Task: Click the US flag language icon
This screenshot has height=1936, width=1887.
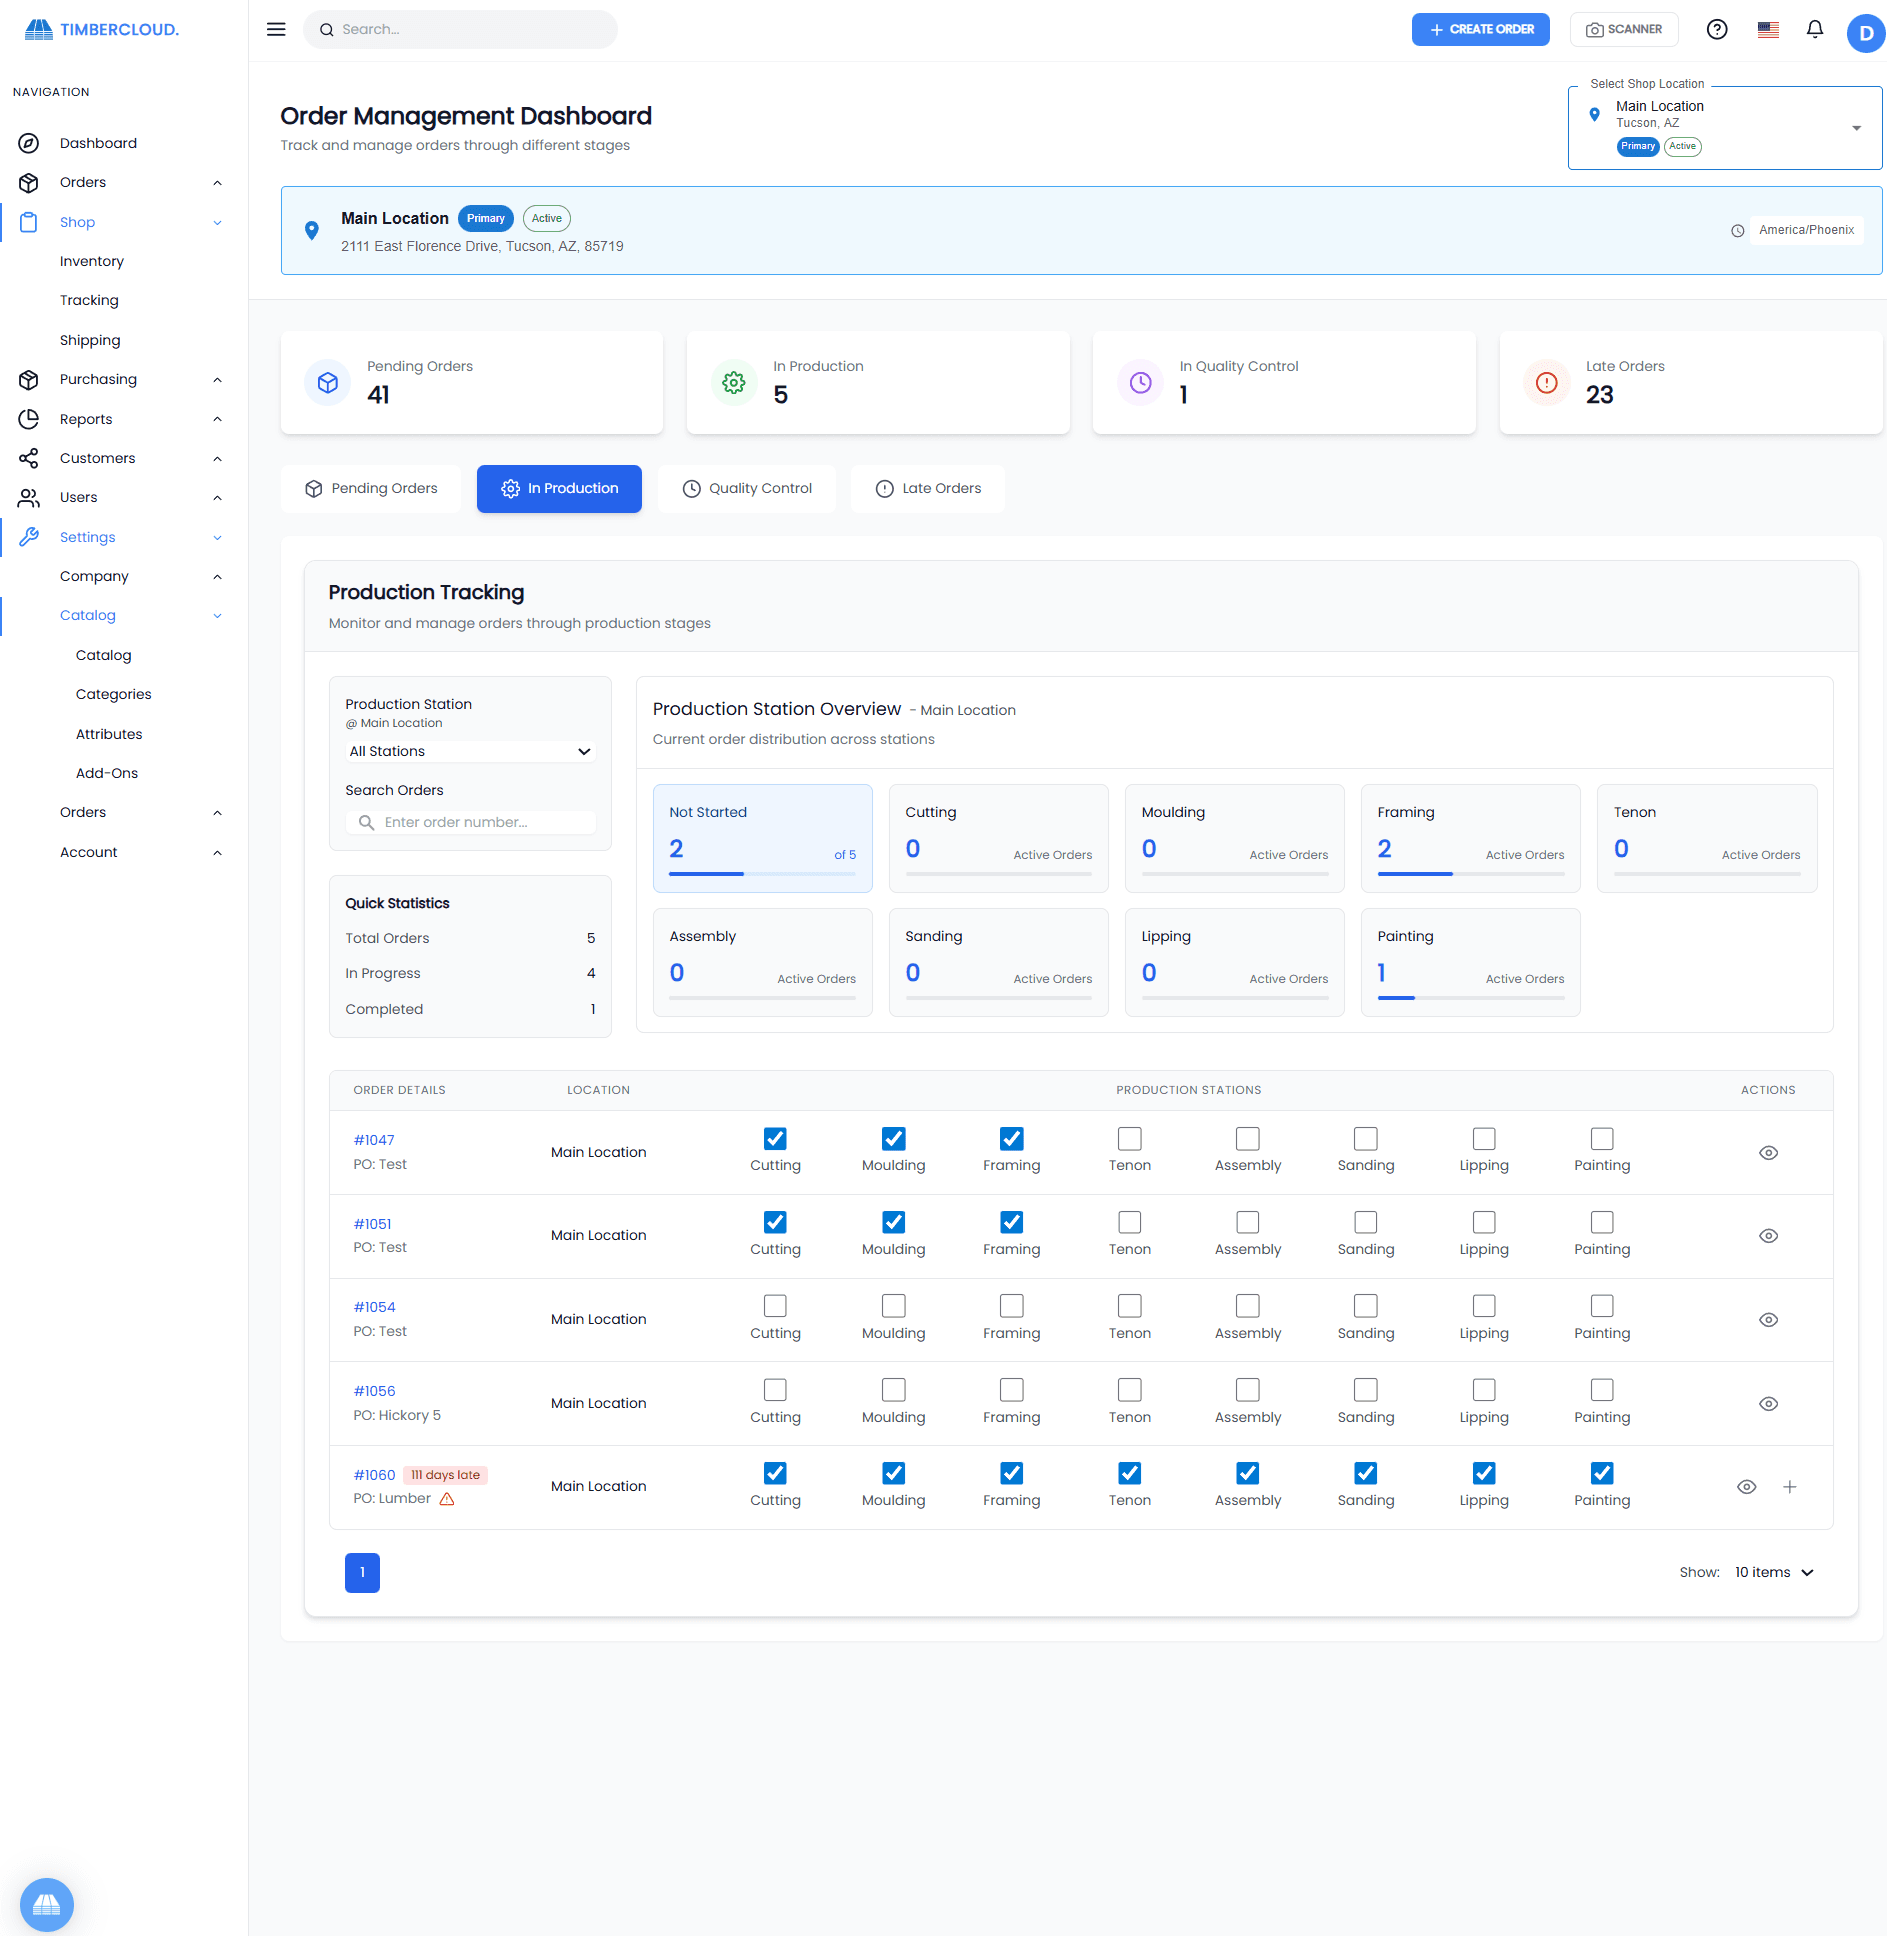Action: [1767, 29]
